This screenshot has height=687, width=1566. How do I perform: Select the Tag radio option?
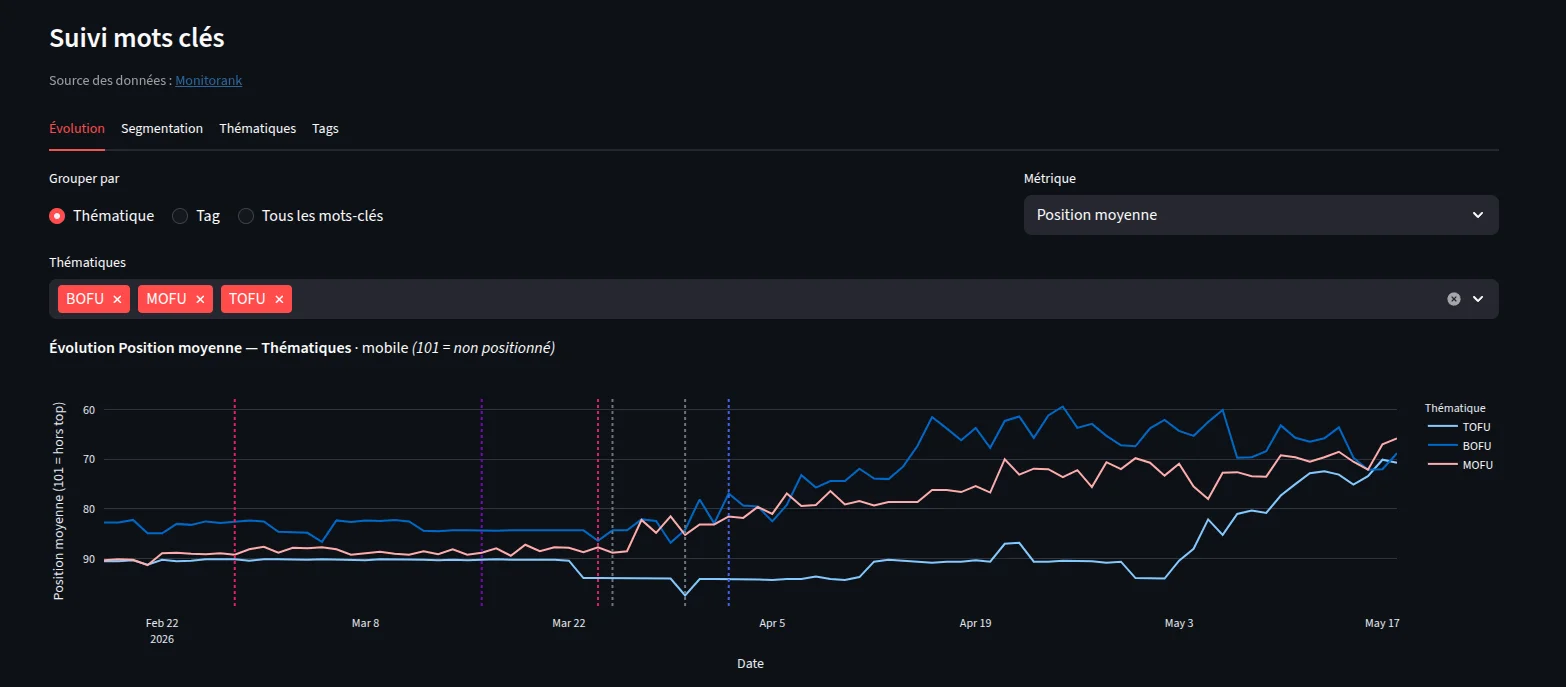click(196, 216)
